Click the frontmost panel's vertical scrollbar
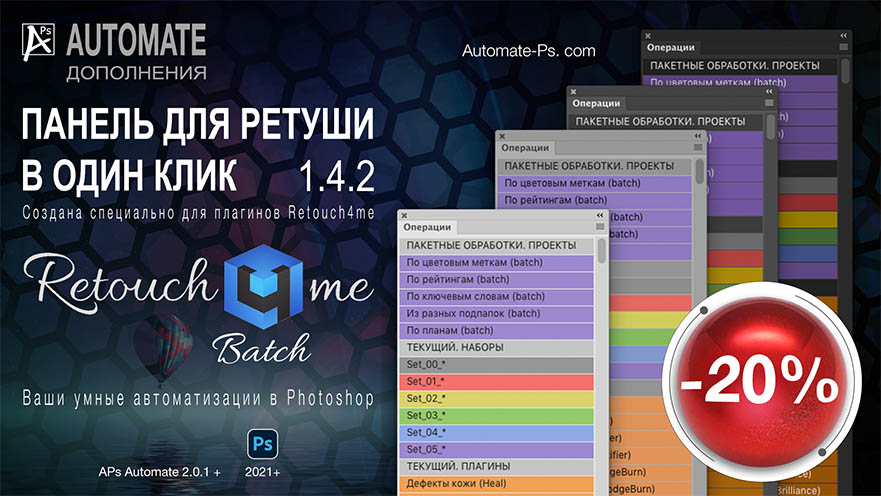 pyautogui.click(x=602, y=251)
